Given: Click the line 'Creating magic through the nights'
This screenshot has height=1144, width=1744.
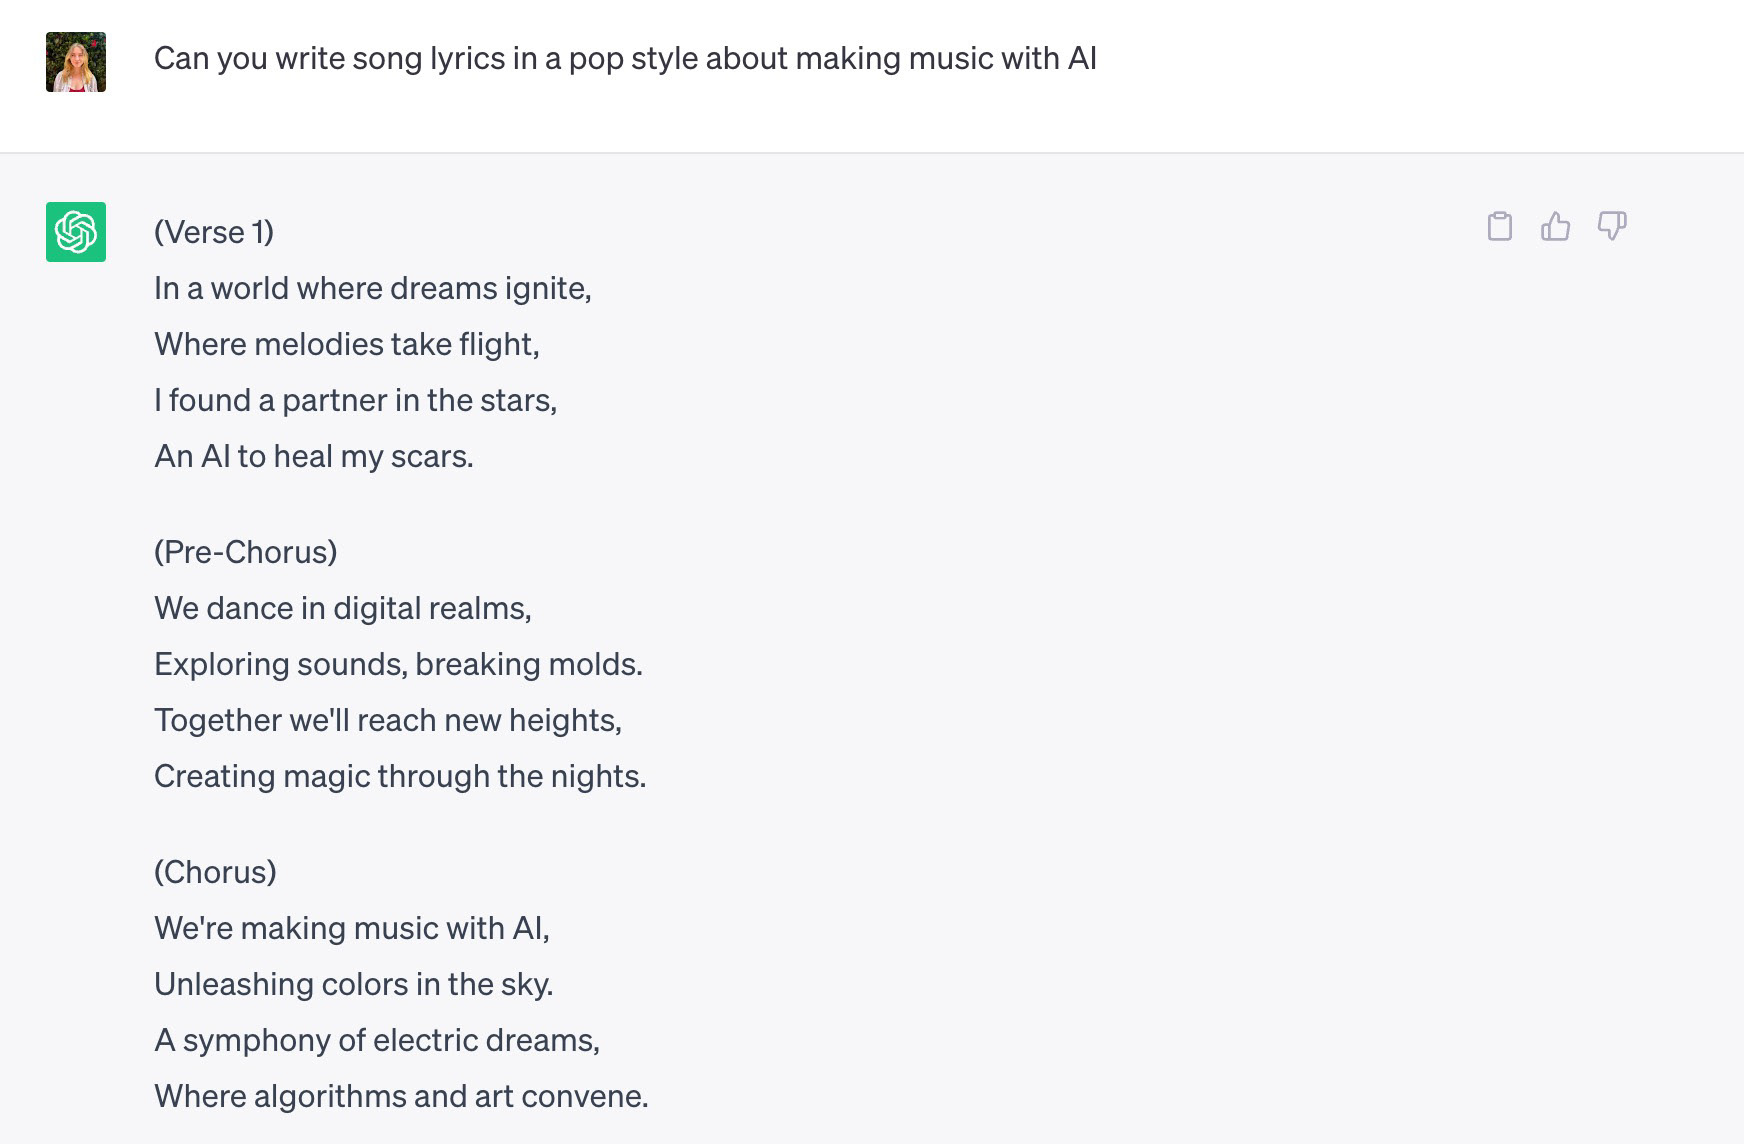Looking at the screenshot, I should [x=400, y=777].
